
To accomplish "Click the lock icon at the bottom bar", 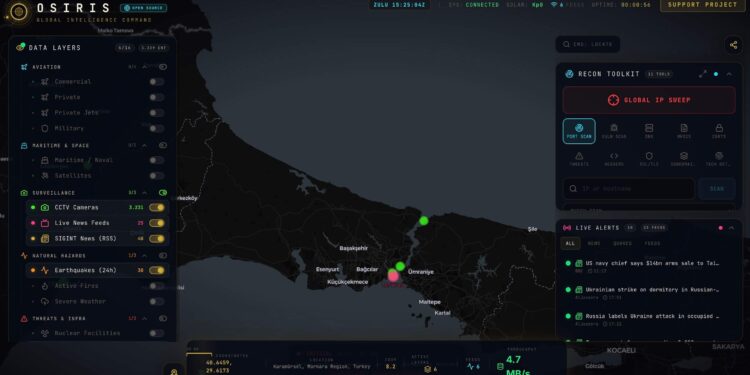I will [174, 371].
